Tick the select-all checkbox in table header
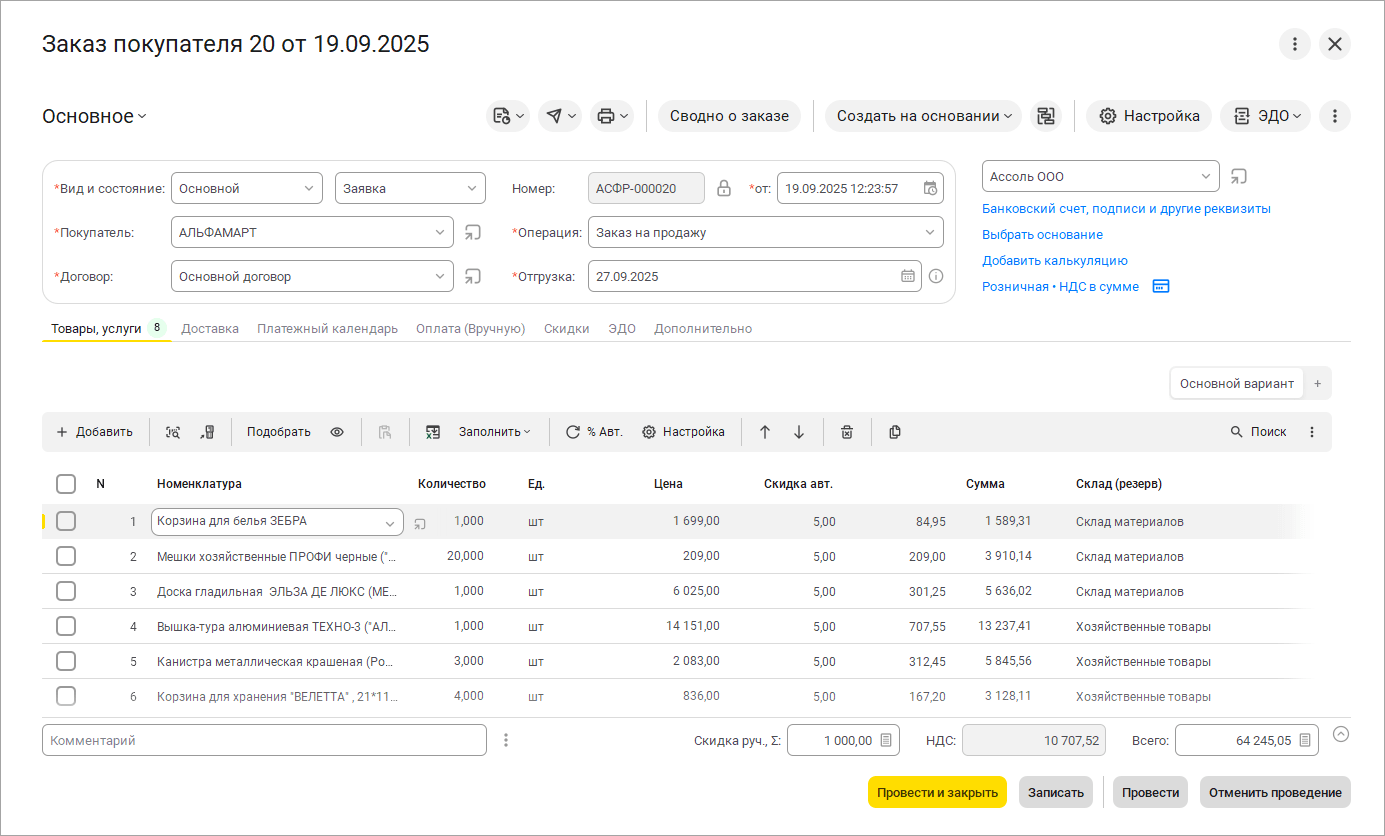This screenshot has height=836, width=1385. [x=66, y=484]
